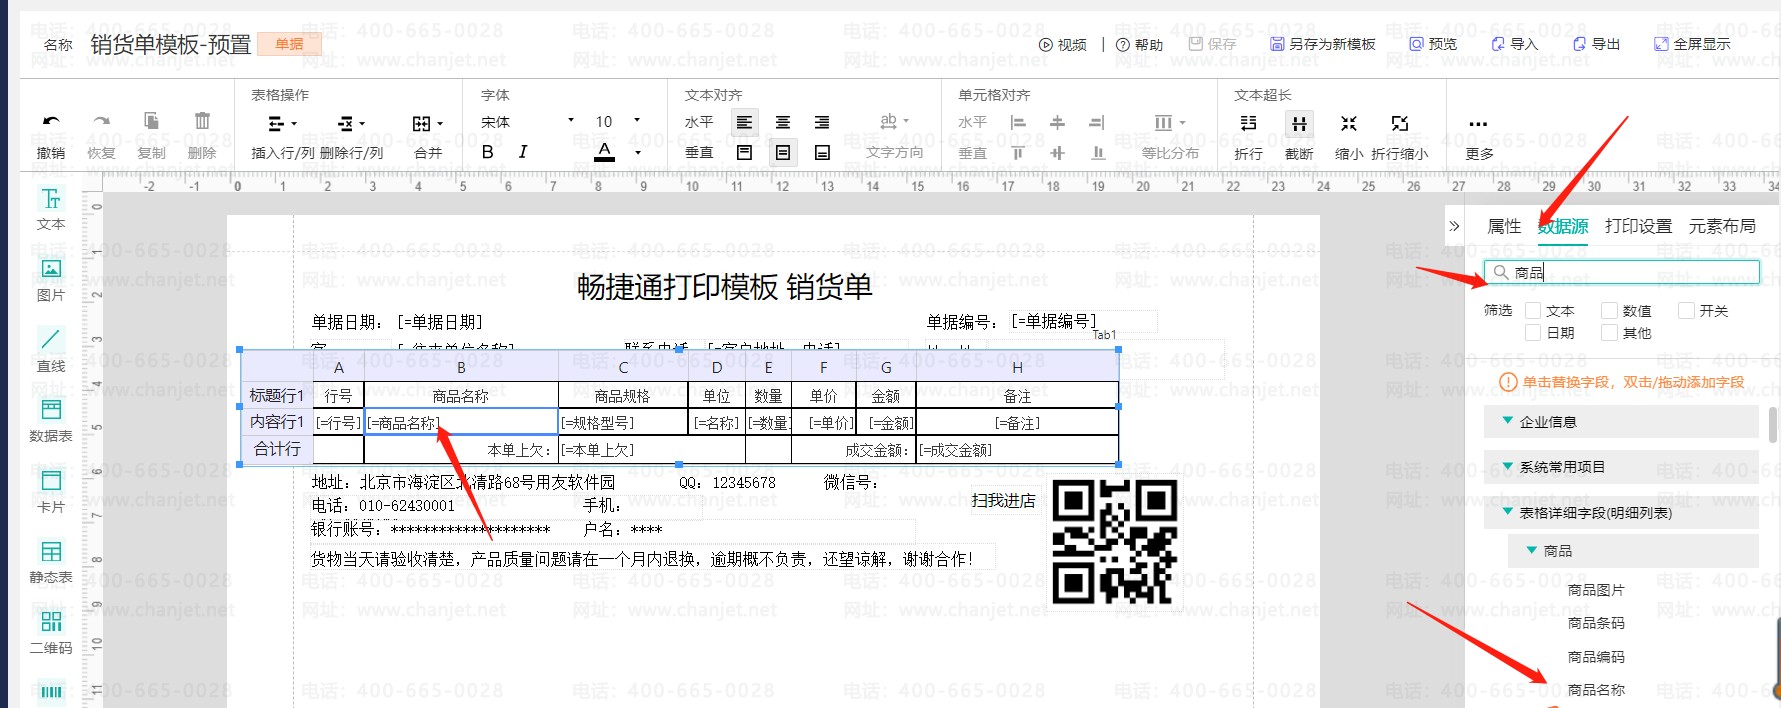Click the 另存为新模板 save-as button
This screenshot has height=708, width=1781.
click(x=1323, y=44)
